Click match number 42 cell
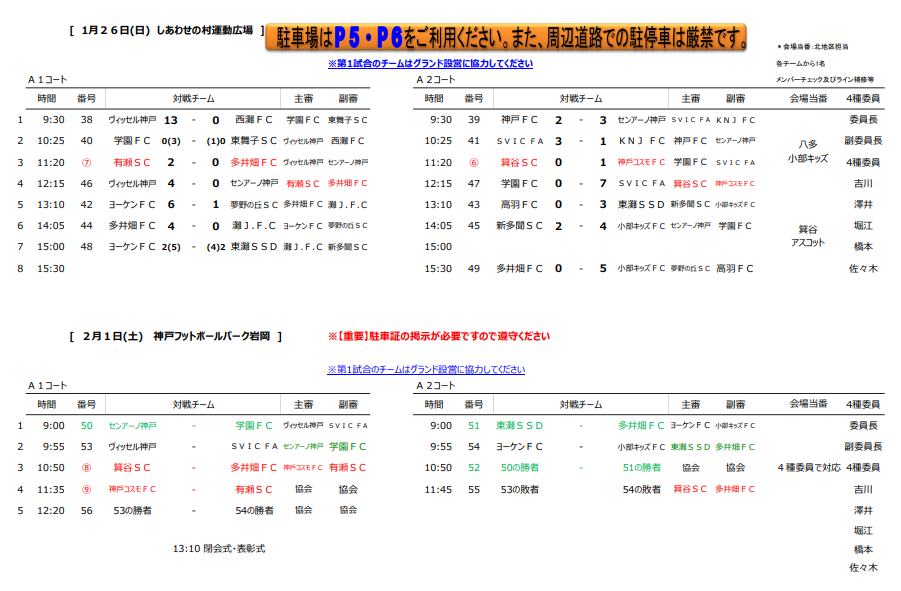The height and width of the screenshot is (591, 901). point(86,204)
